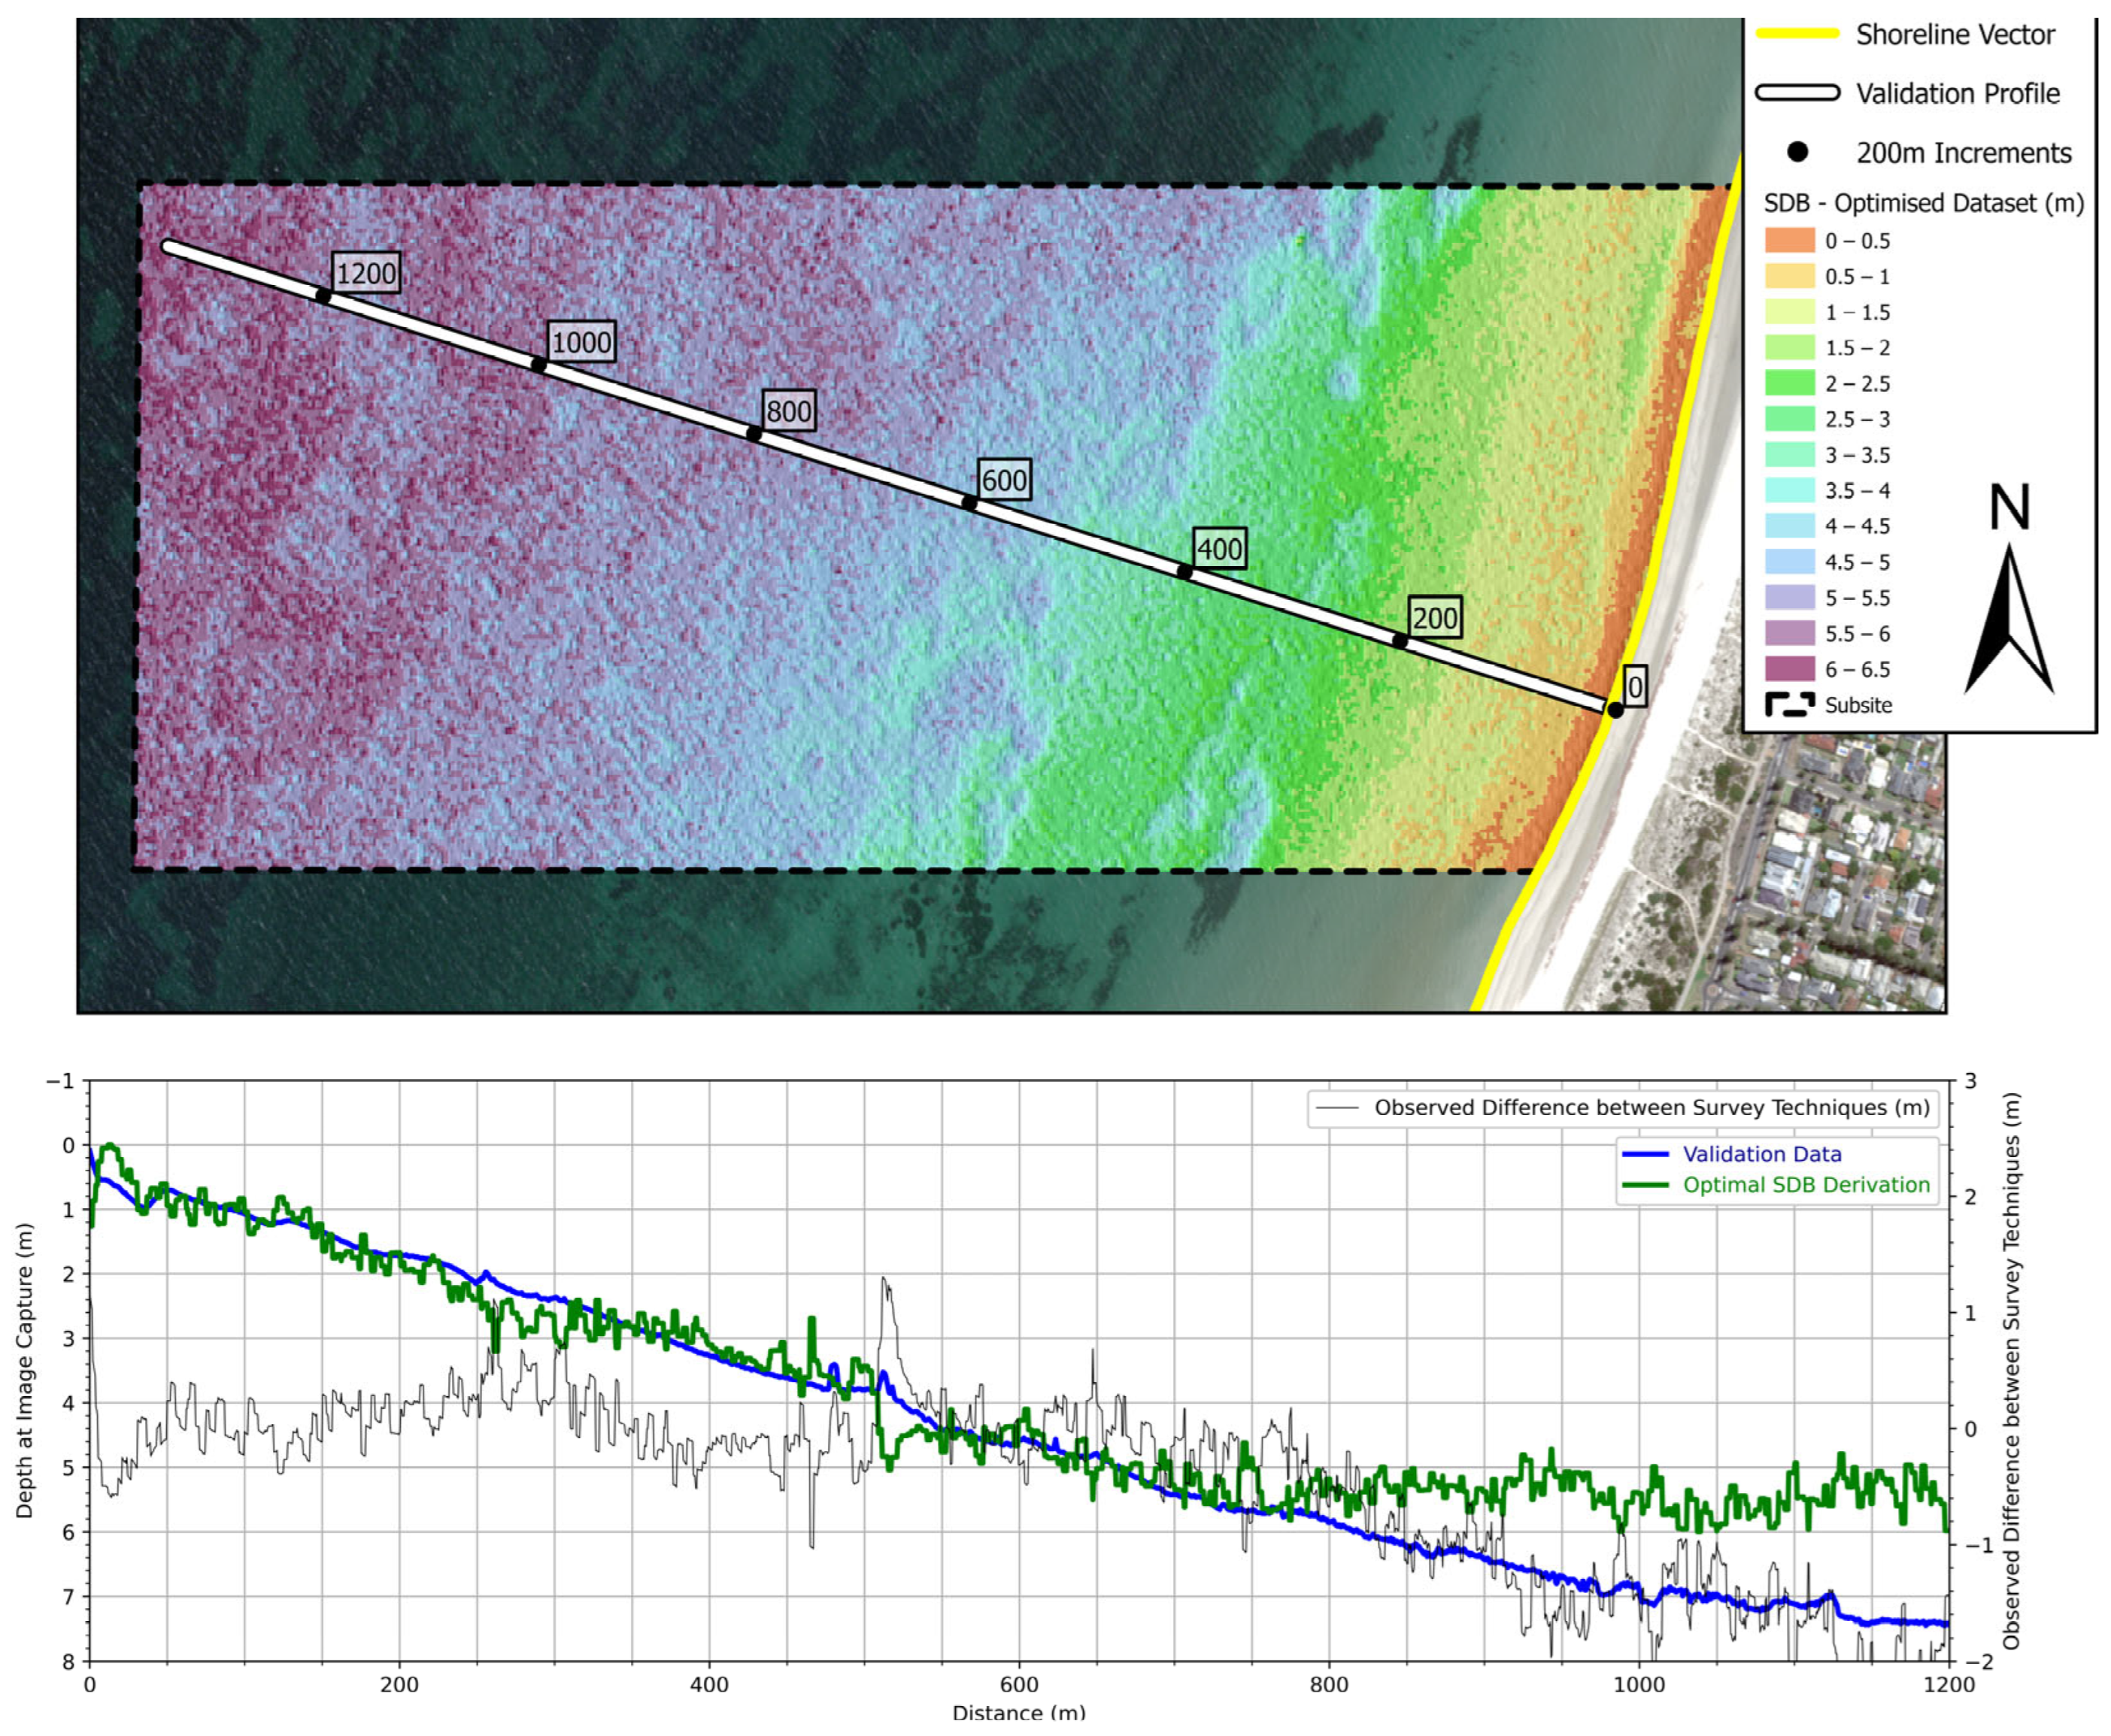Click the 4.5 – 5 blue legend swatch
Screen dimensions: 2111x1736
[1789, 562]
